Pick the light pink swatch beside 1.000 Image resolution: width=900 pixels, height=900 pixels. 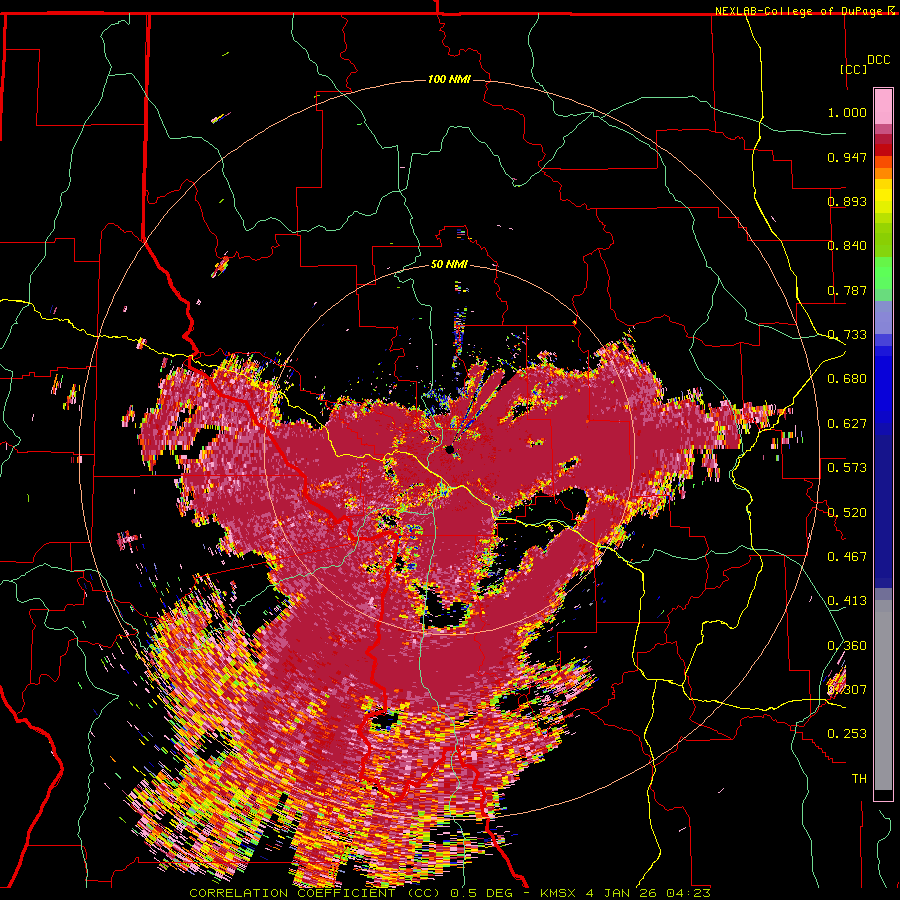(x=883, y=107)
